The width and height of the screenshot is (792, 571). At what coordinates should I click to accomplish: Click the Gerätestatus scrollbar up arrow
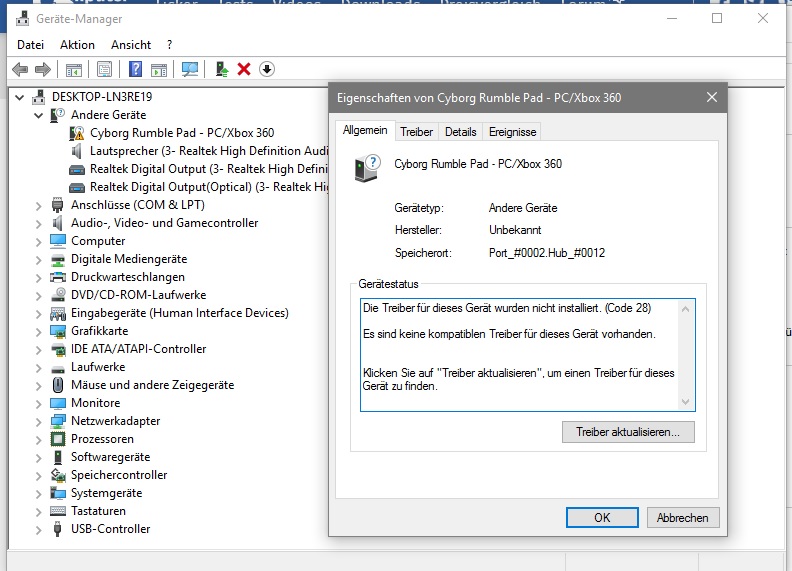click(685, 309)
